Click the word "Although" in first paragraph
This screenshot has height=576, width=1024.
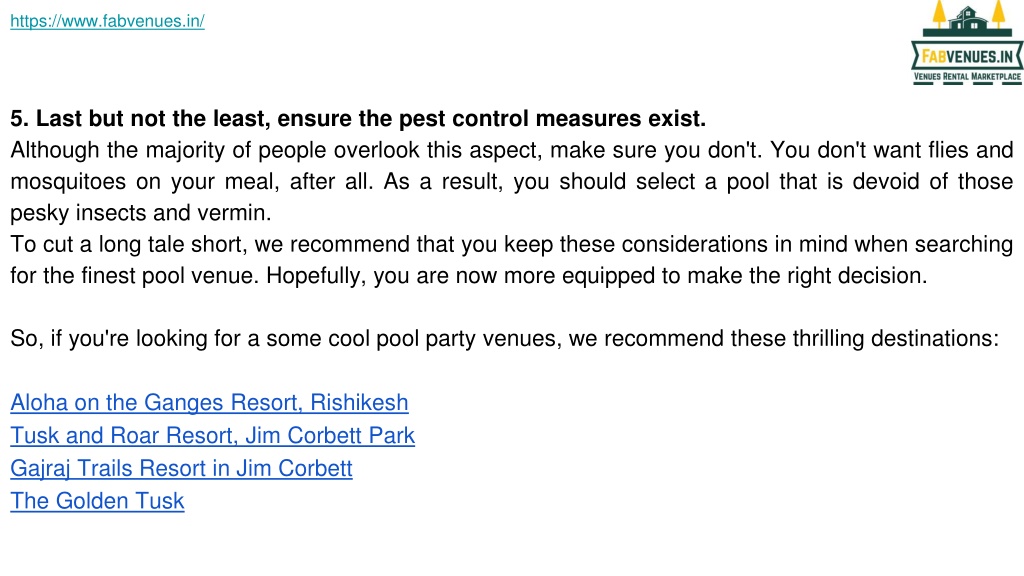point(54,150)
